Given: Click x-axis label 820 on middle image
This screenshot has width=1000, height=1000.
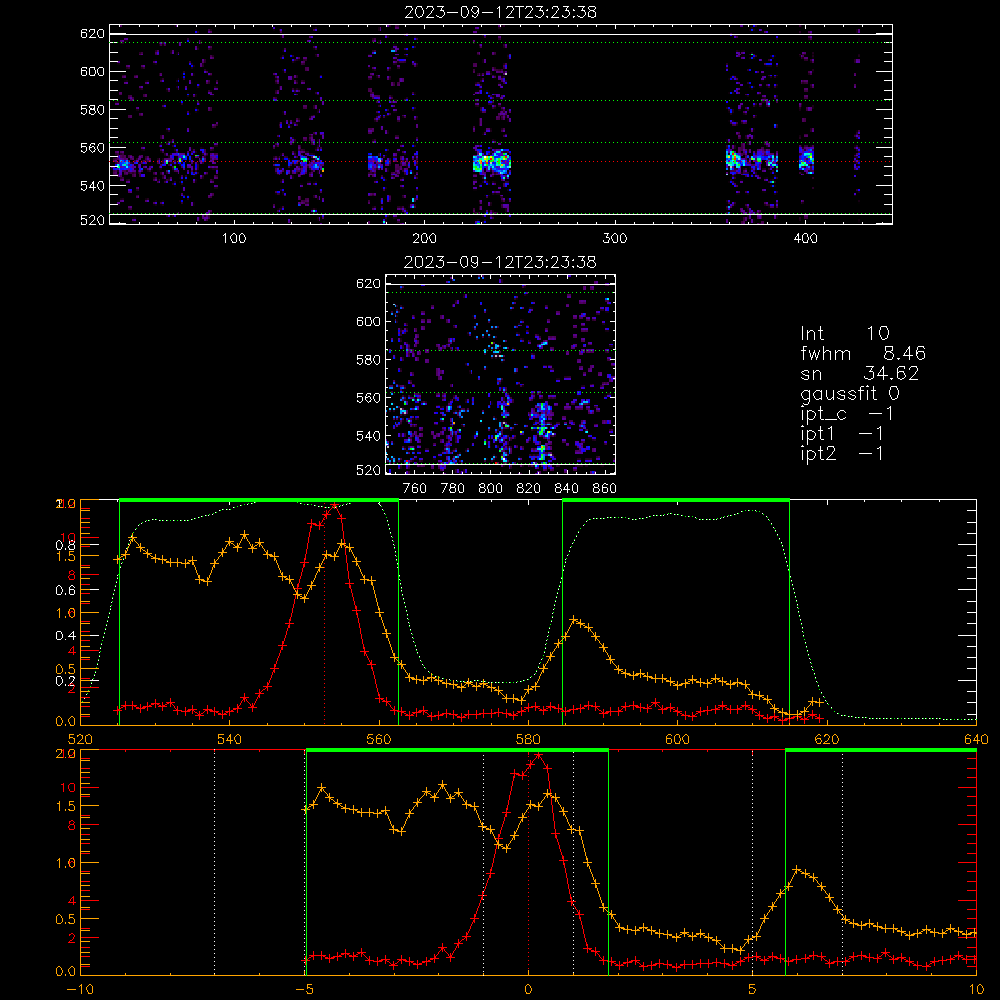Looking at the screenshot, I should pos(529,489).
